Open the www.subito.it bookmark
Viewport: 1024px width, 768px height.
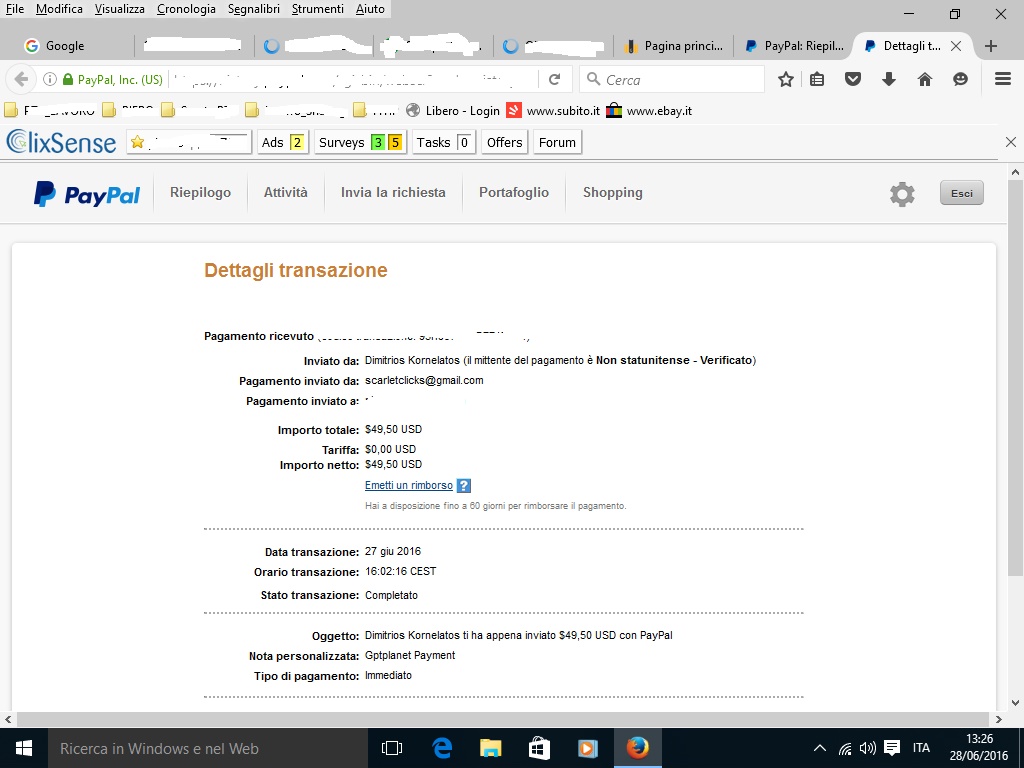click(553, 111)
